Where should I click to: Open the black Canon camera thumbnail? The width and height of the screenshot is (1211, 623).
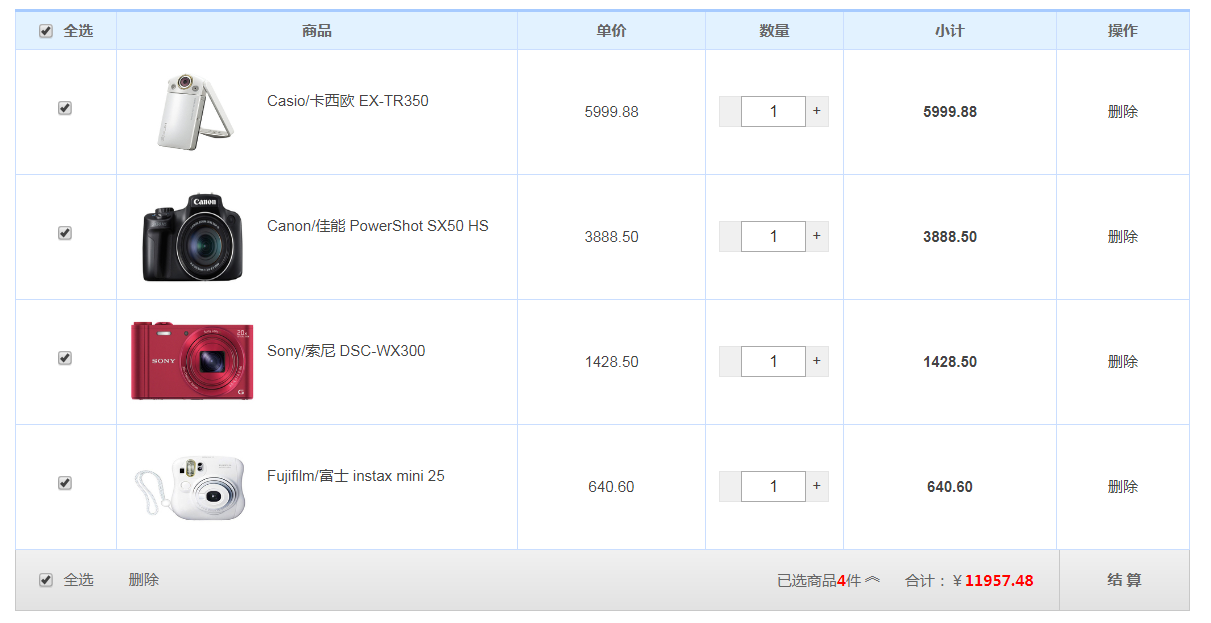click(x=192, y=237)
